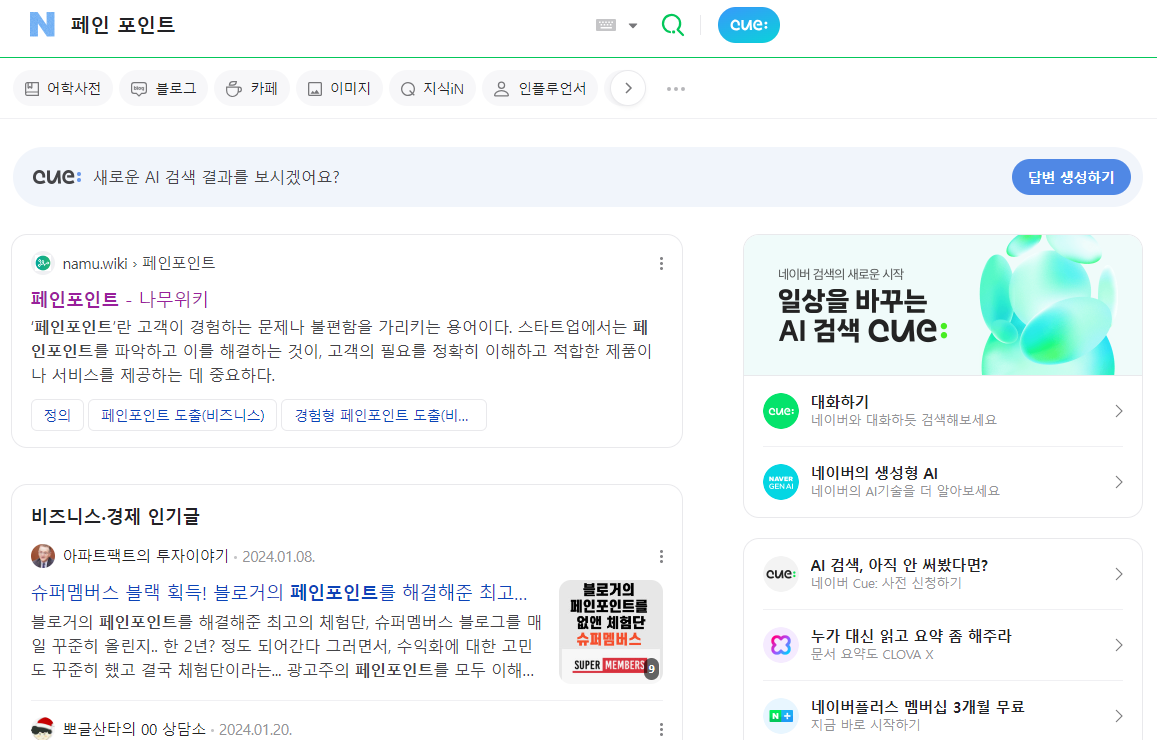Expand AI 검색 row chevron

coord(1119,574)
